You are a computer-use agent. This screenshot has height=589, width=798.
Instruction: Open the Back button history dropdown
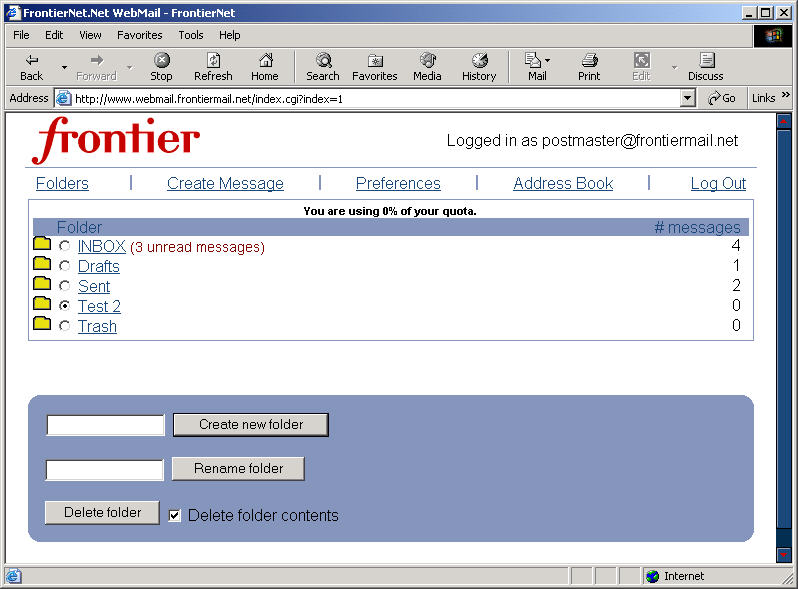click(64, 67)
